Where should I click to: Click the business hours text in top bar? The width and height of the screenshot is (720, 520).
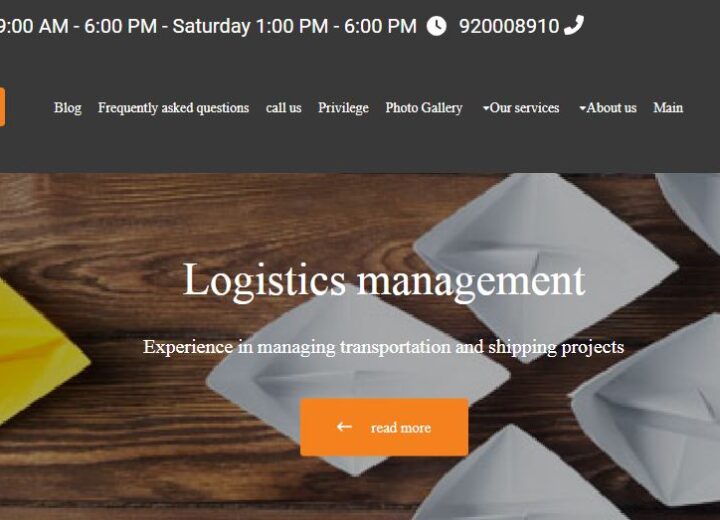coord(208,26)
